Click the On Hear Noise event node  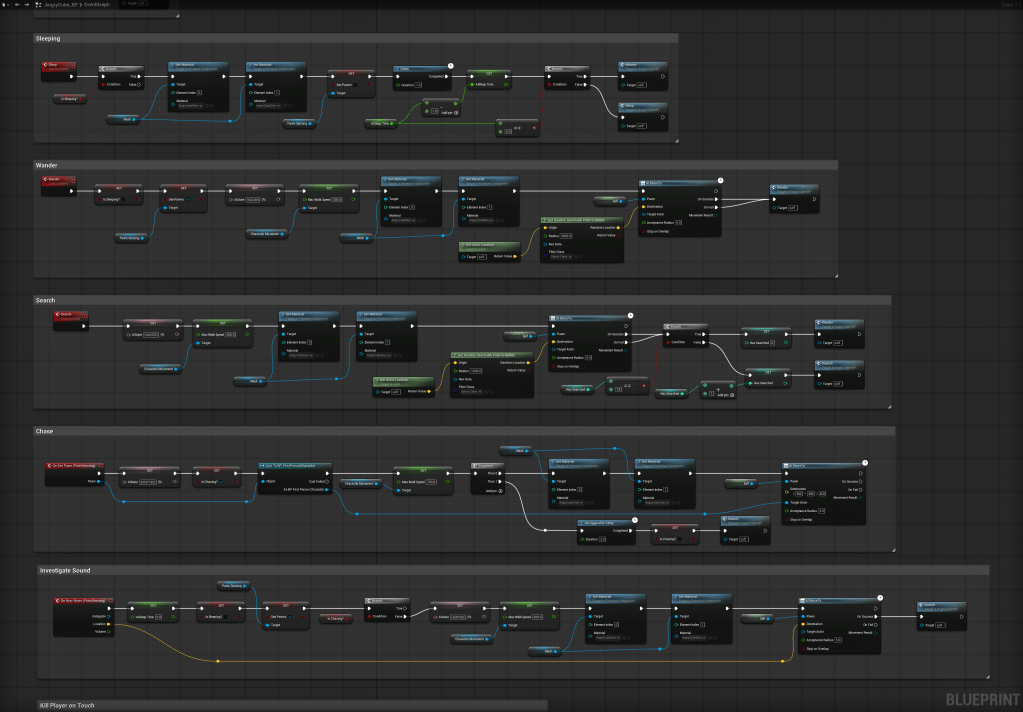point(84,601)
